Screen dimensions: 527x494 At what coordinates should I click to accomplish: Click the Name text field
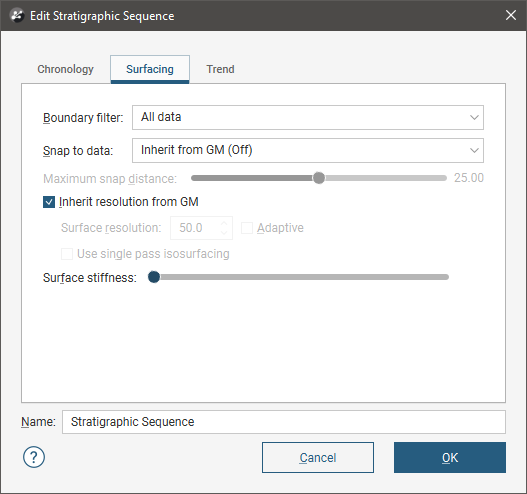(284, 422)
